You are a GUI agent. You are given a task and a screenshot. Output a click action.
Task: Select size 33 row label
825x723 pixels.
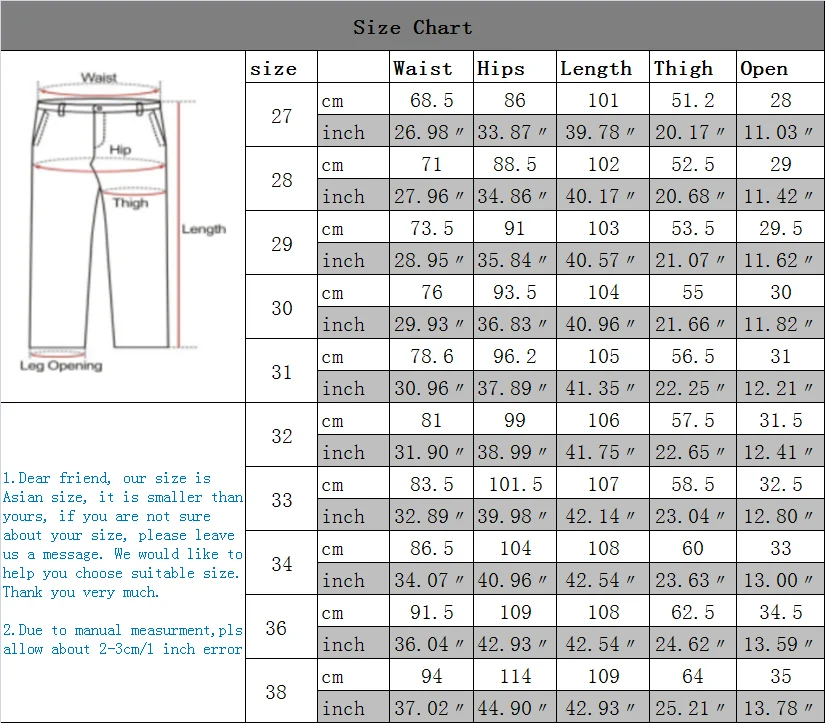281,500
